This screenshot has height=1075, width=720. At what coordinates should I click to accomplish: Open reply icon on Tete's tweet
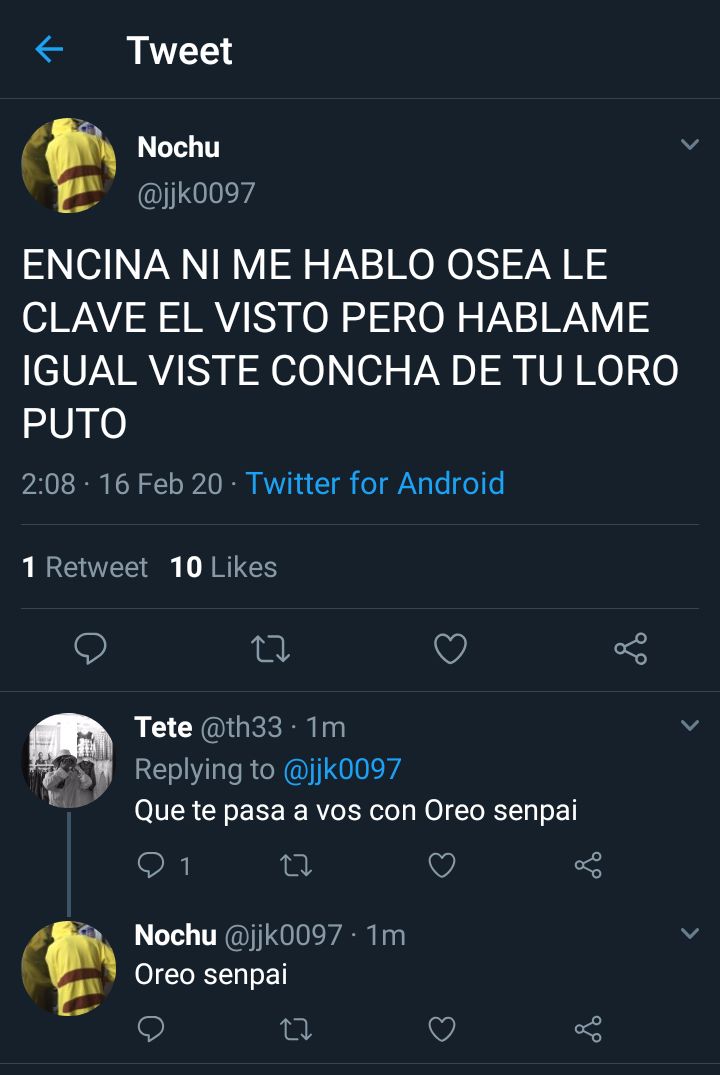(x=150, y=865)
